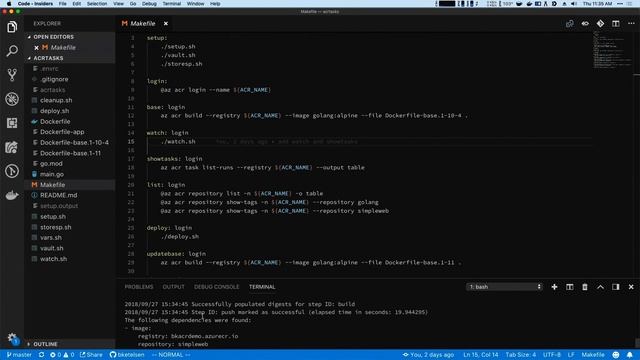This screenshot has height=360, width=640.
Task: Open .gitignore in the explorer
Action: pos(54,79)
